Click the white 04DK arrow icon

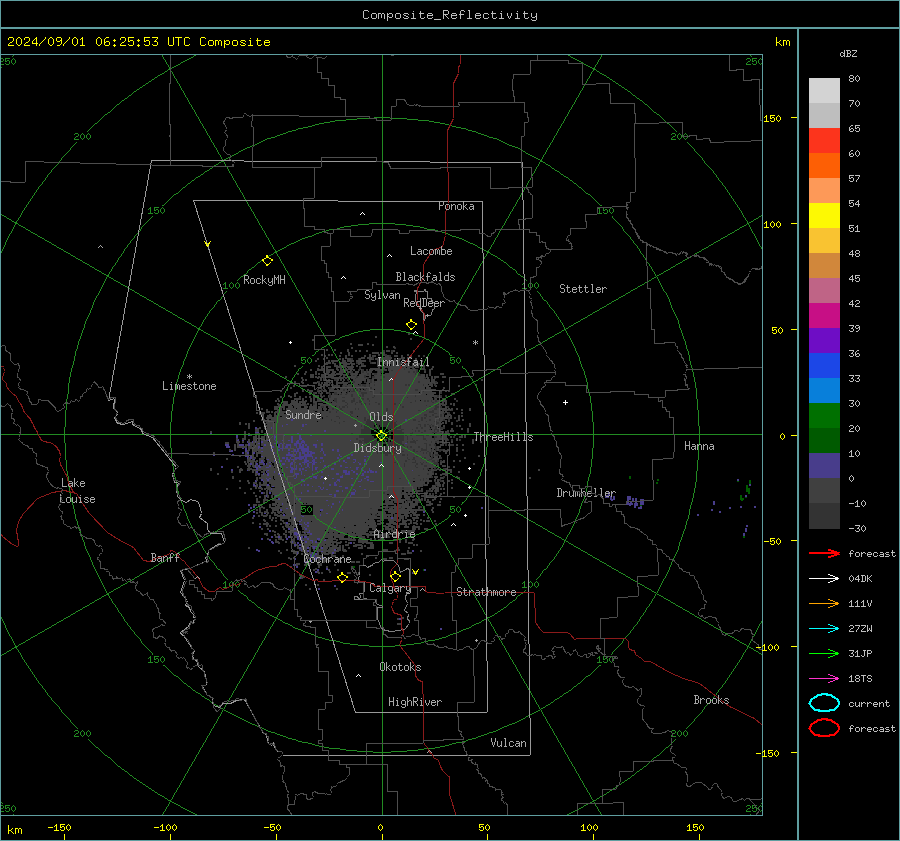tap(824, 578)
